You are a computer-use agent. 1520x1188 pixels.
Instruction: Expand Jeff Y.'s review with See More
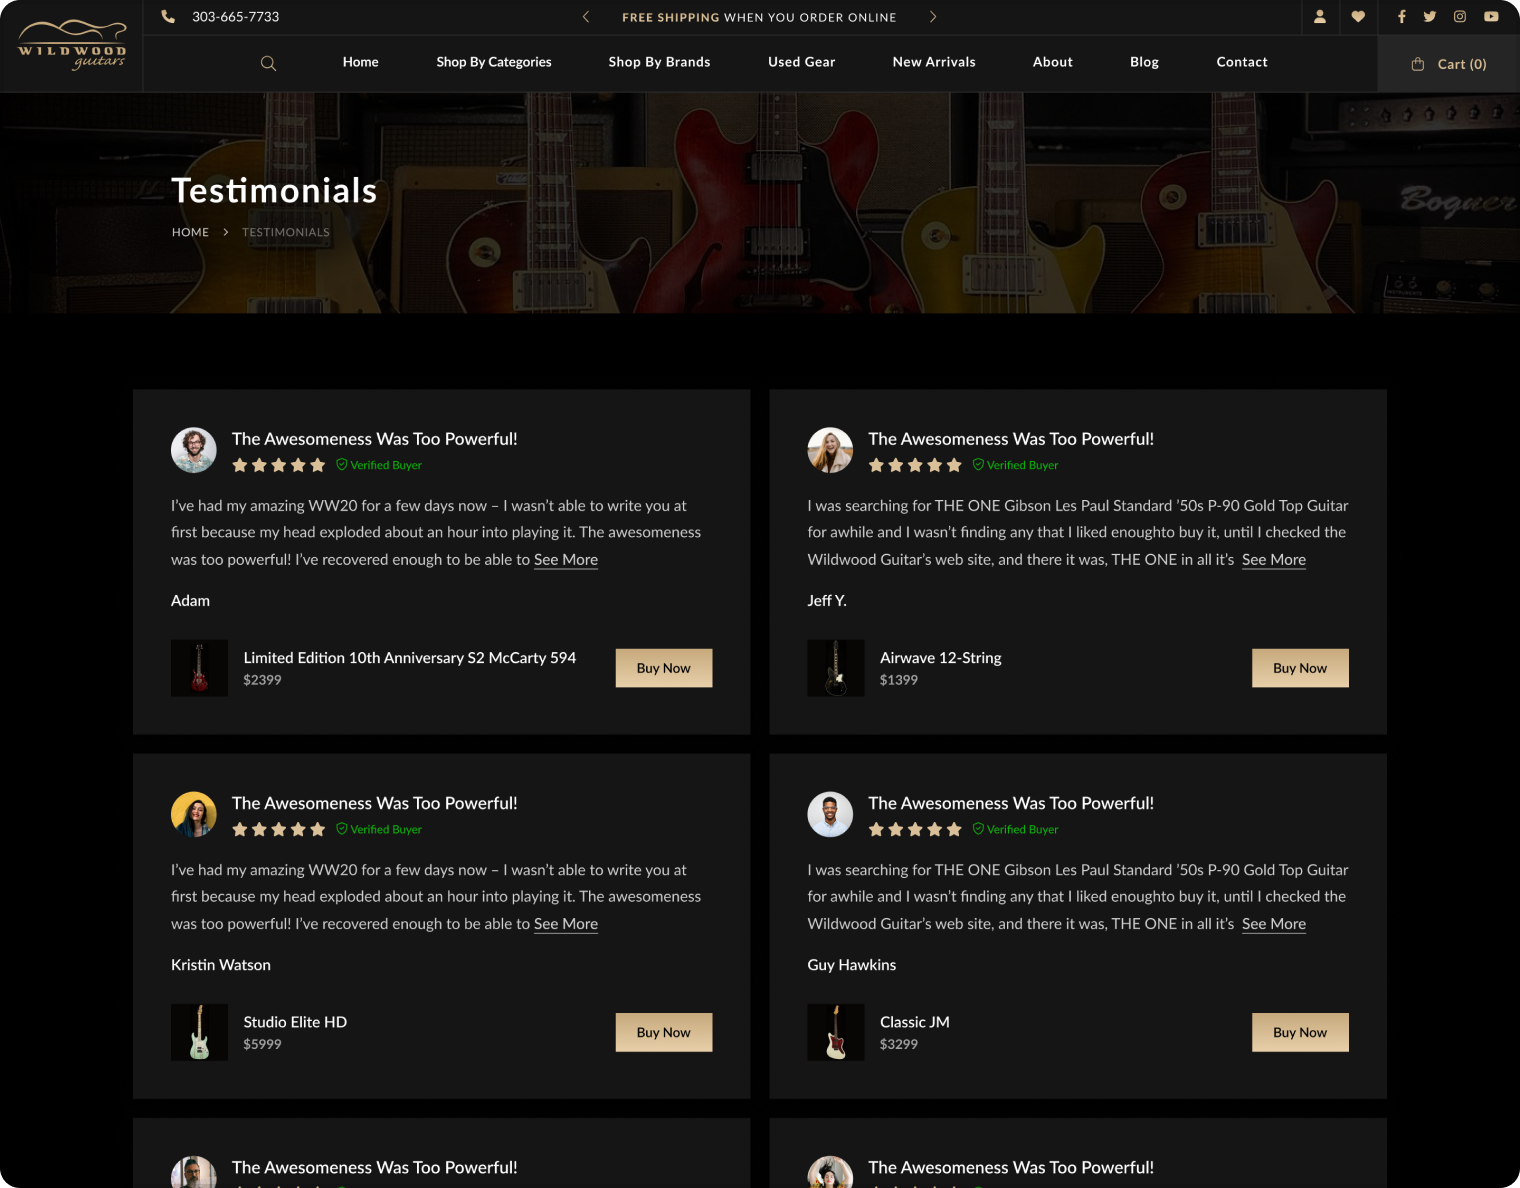tap(1274, 560)
